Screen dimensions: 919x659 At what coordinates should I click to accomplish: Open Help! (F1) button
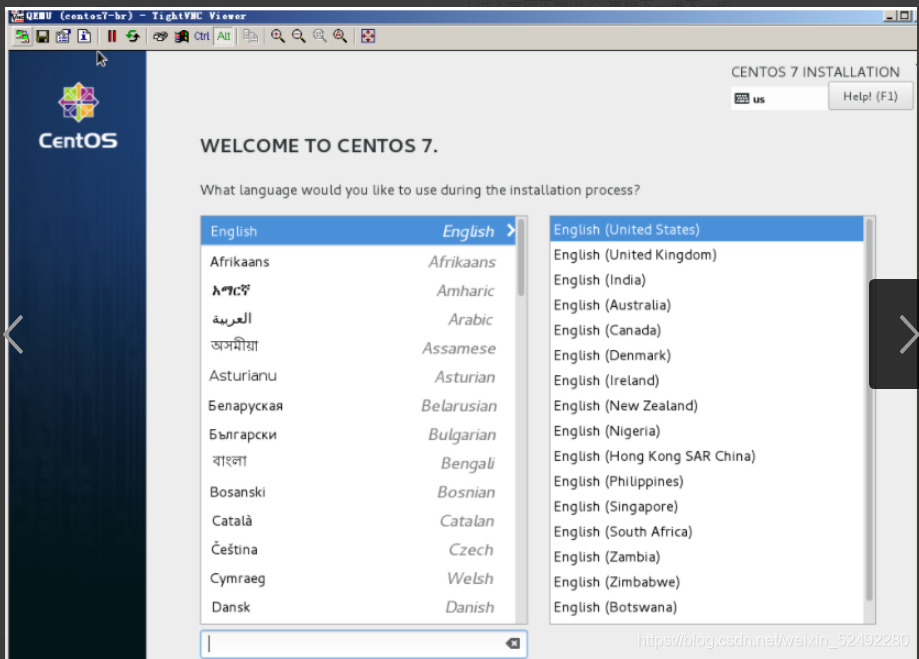pyautogui.click(x=870, y=96)
